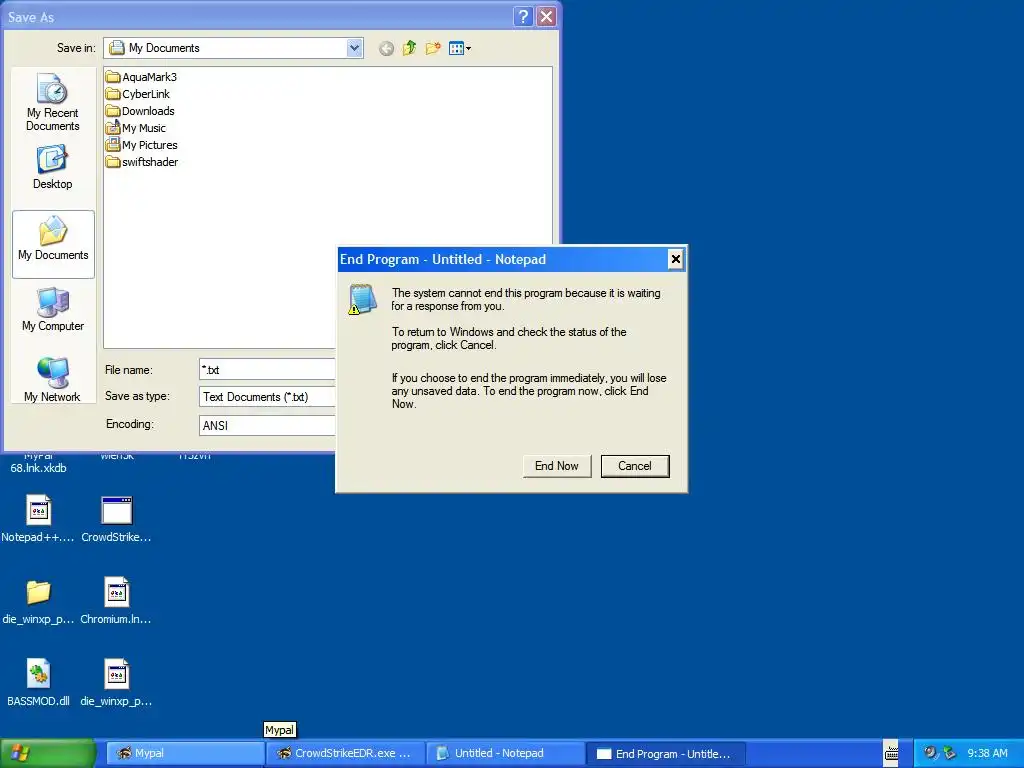The width and height of the screenshot is (1024, 768).
Task: Click the on-screen keyboard taskbar icon
Action: point(891,753)
